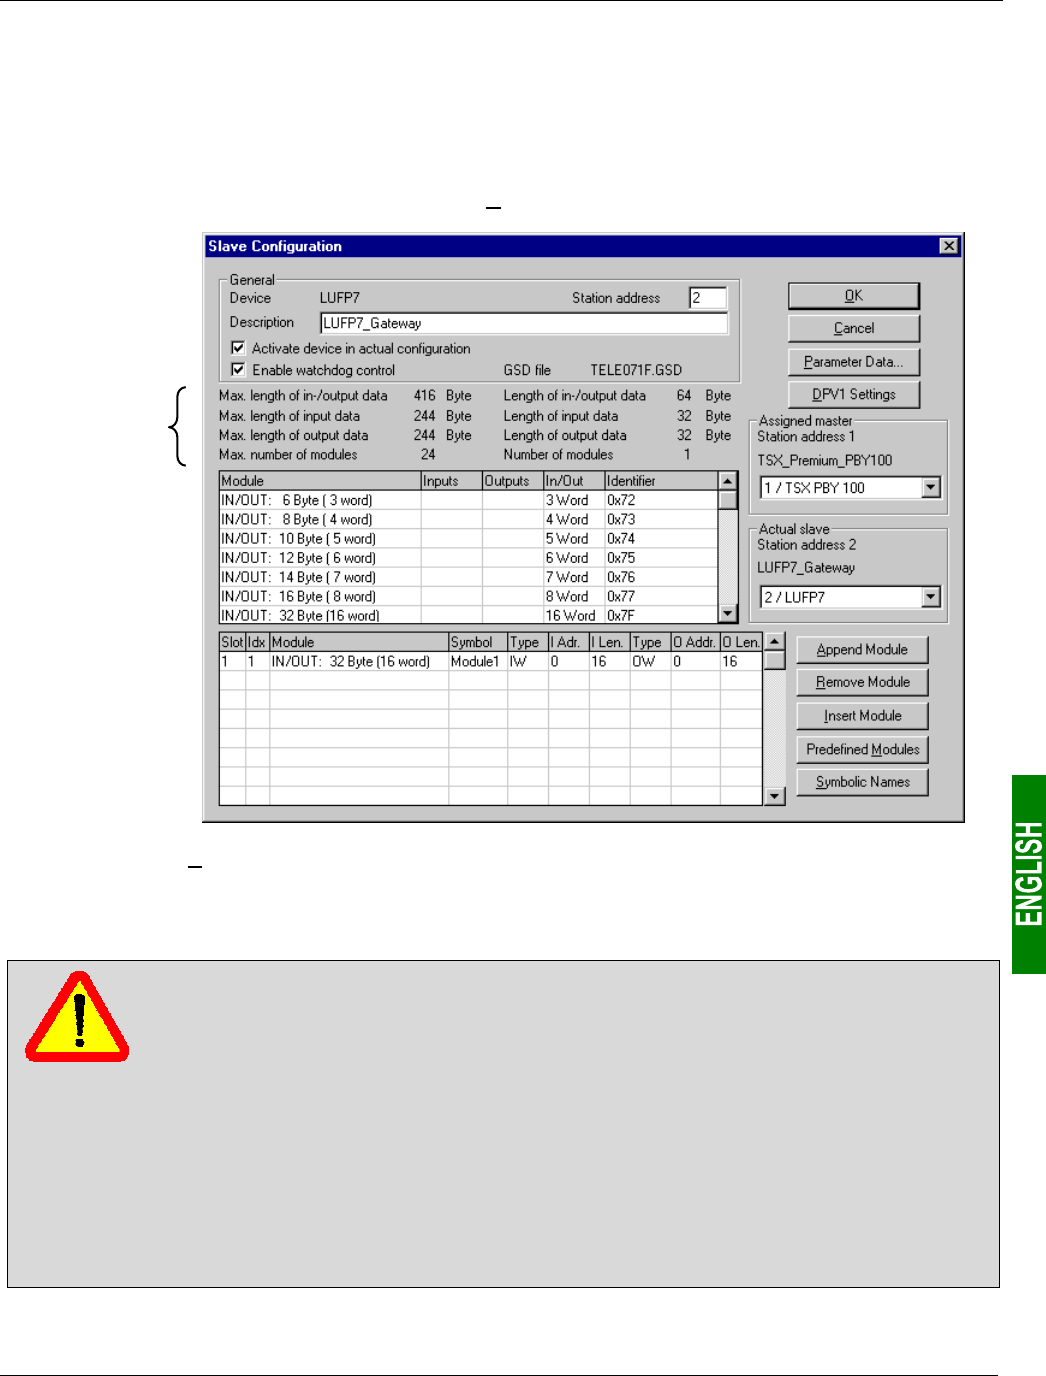
Task: Toggle Enable watchdog control checkbox
Action: click(238, 370)
